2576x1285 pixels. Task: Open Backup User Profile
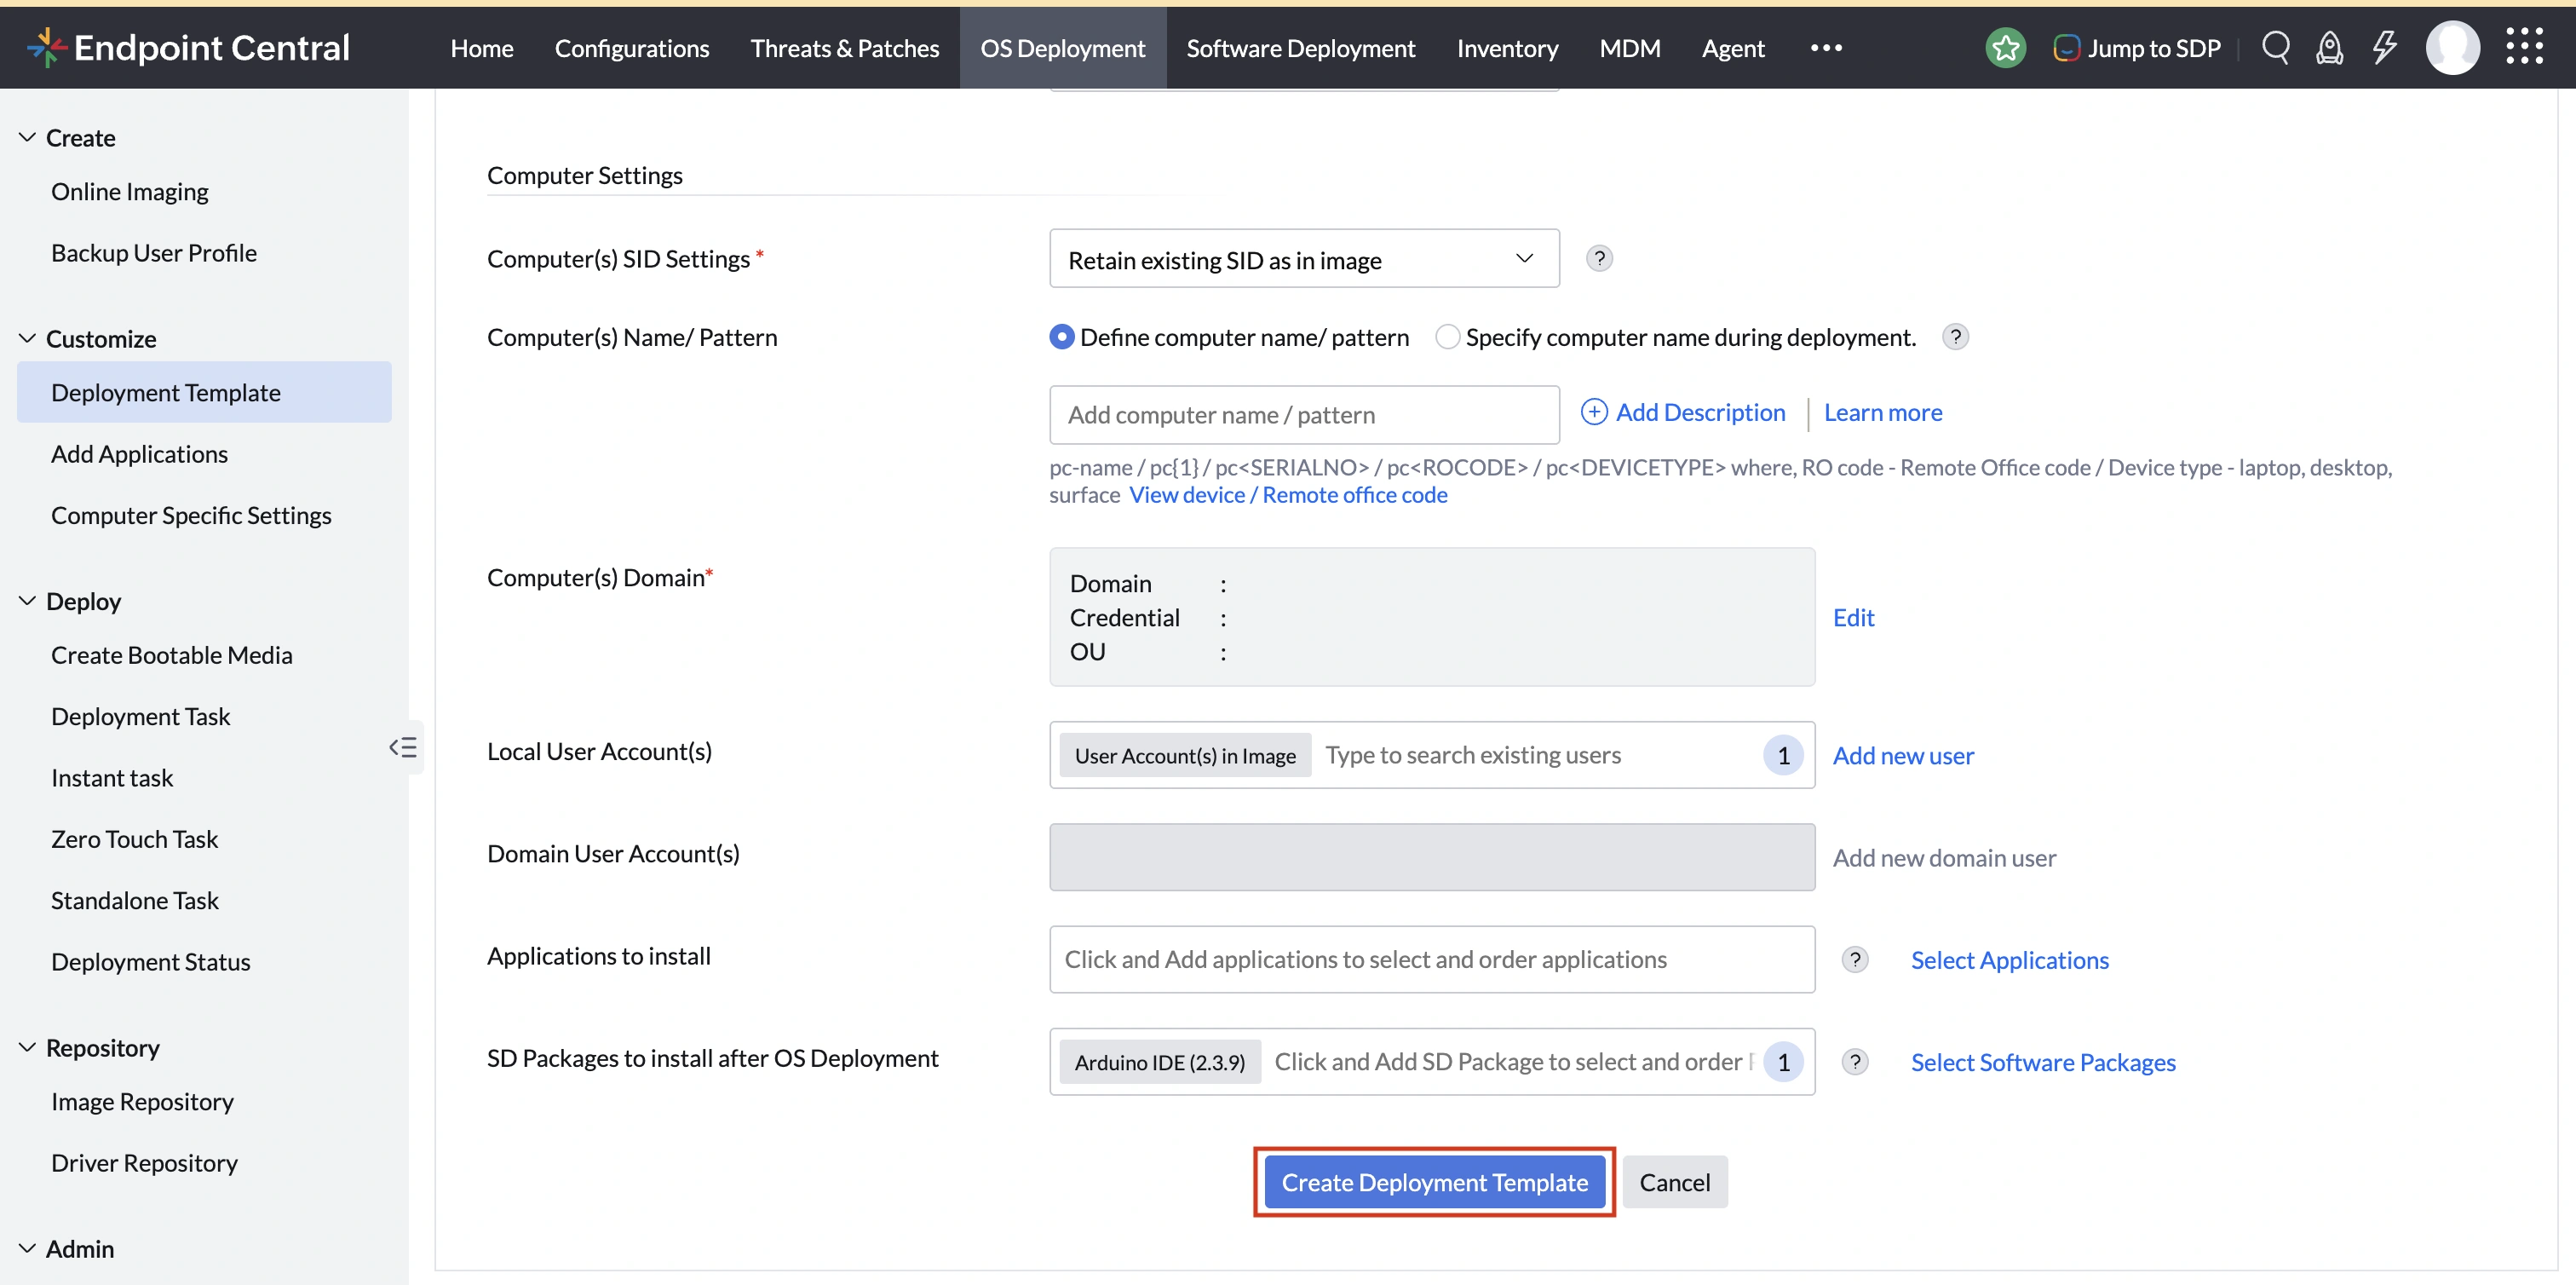coord(153,252)
